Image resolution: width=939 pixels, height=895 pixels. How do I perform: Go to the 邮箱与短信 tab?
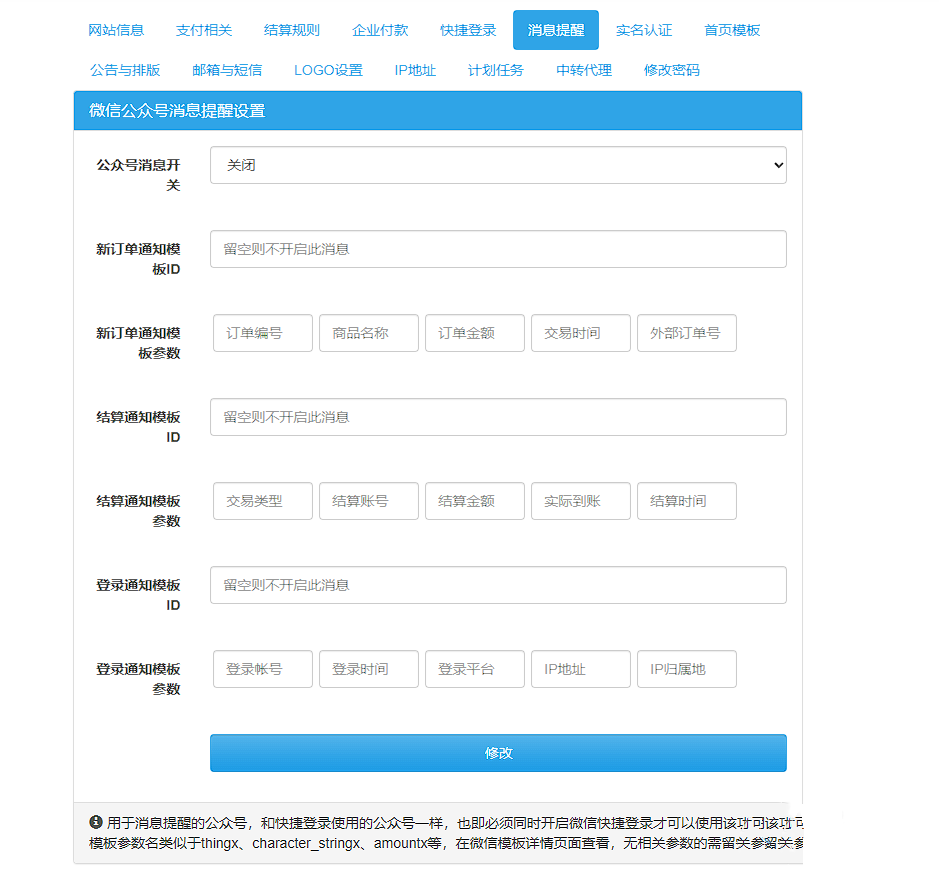coord(227,70)
